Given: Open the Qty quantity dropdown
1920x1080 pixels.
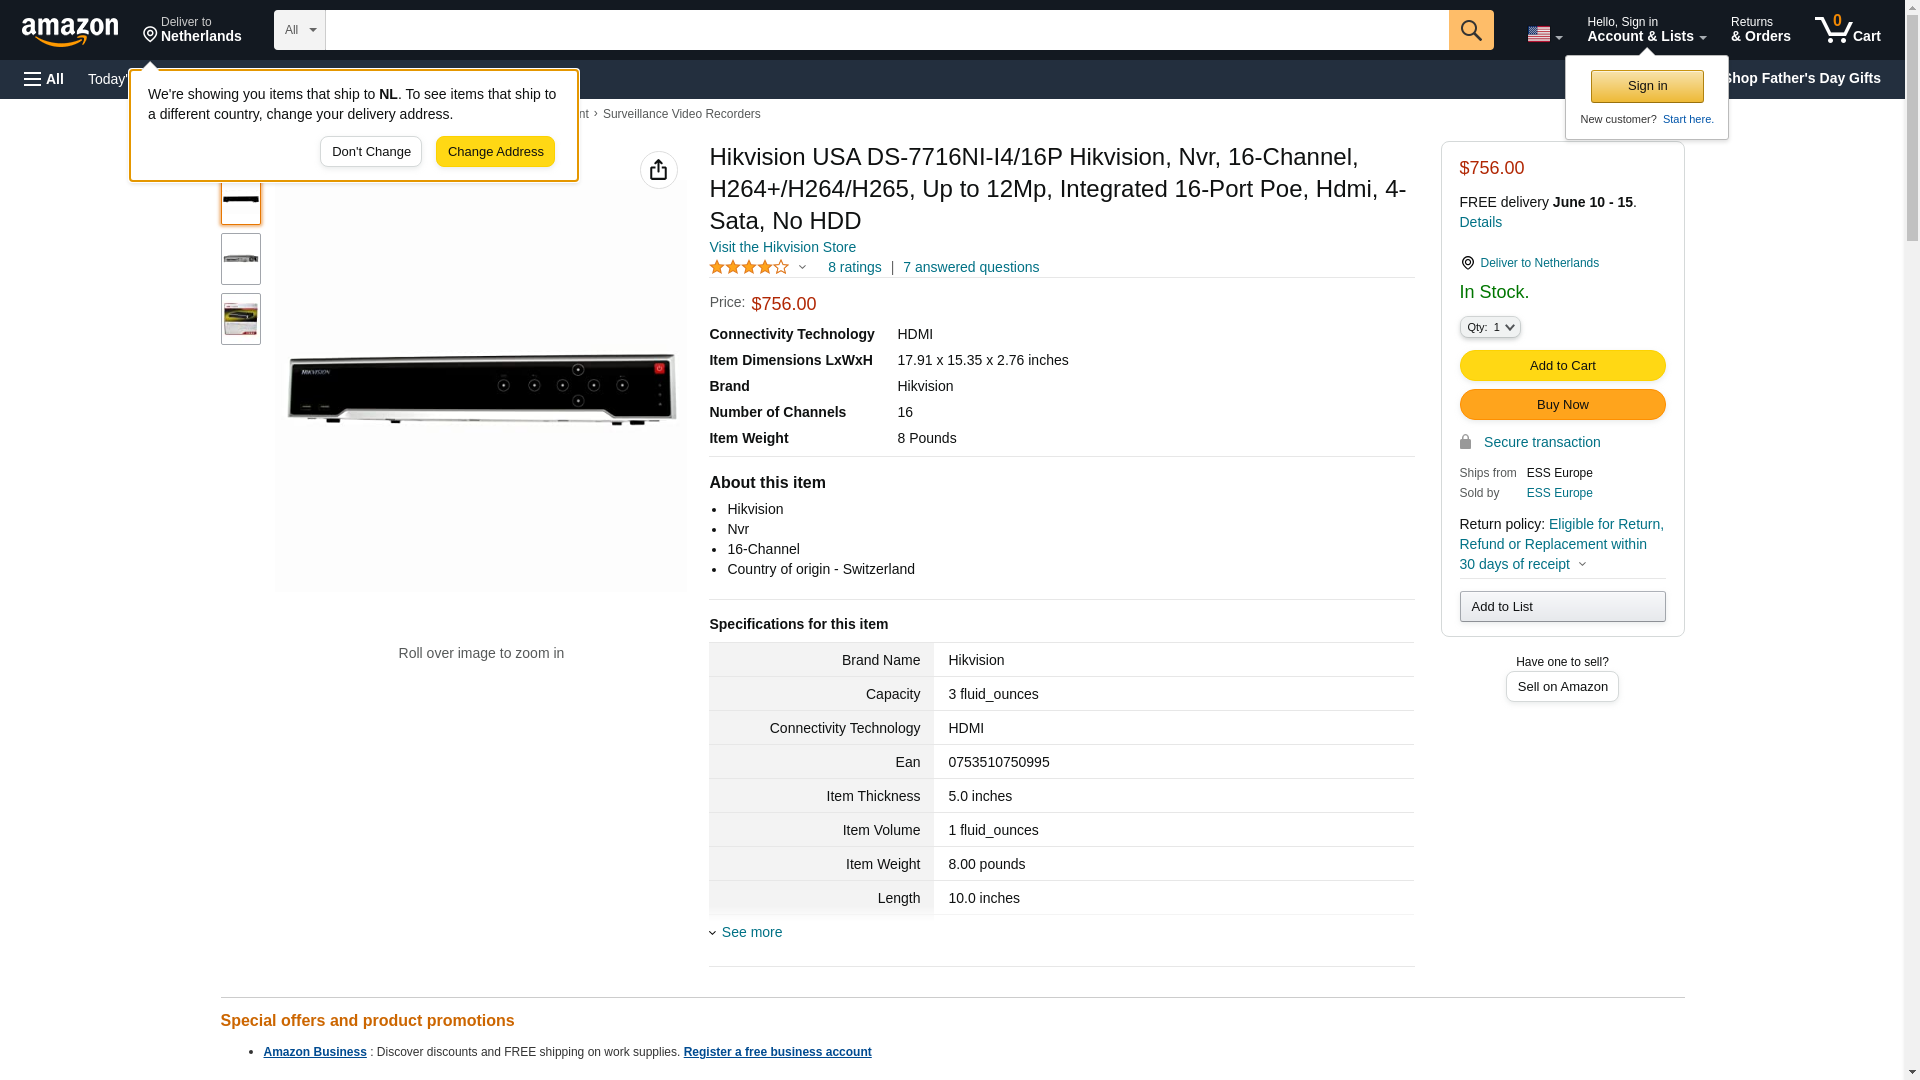Looking at the screenshot, I should [1489, 327].
